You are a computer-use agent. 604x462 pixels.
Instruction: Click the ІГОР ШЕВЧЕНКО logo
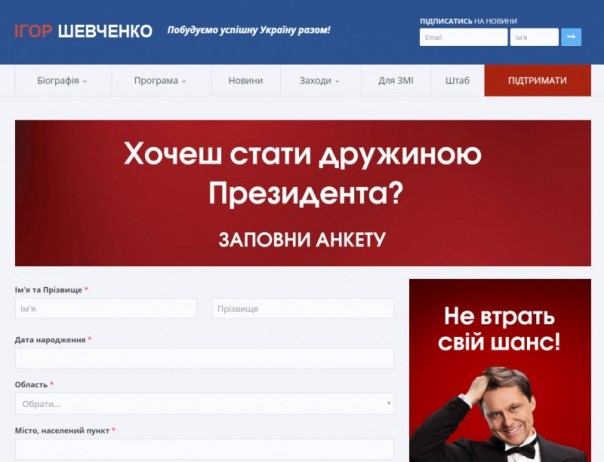pos(83,31)
